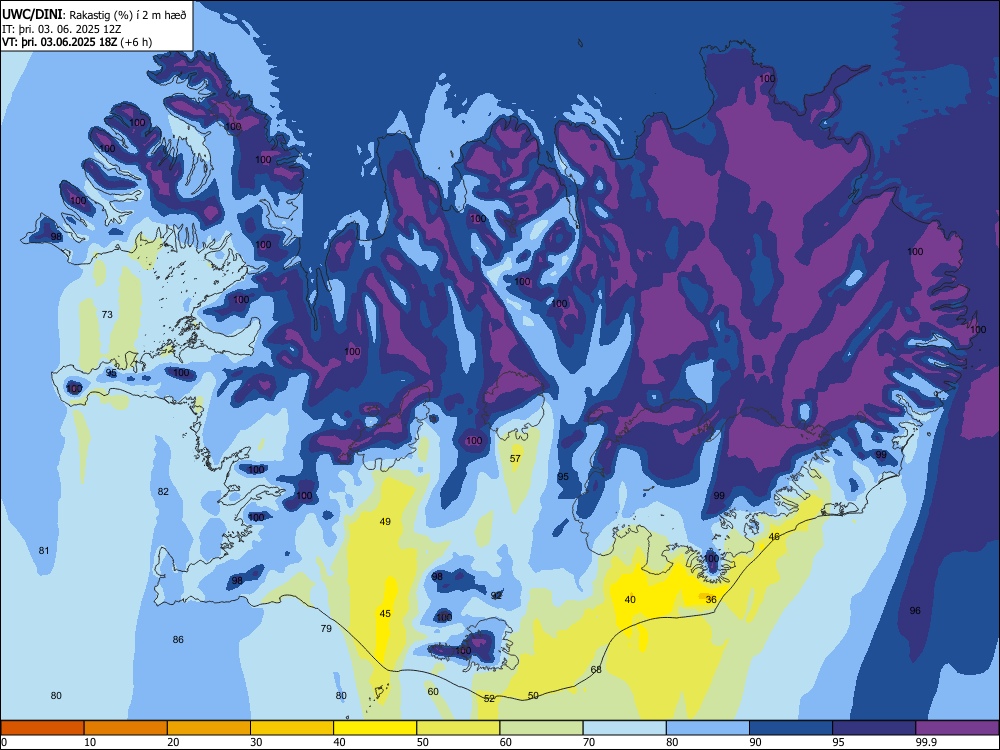
Task: Click the '57' humidity value on the map
Action: coord(515,458)
